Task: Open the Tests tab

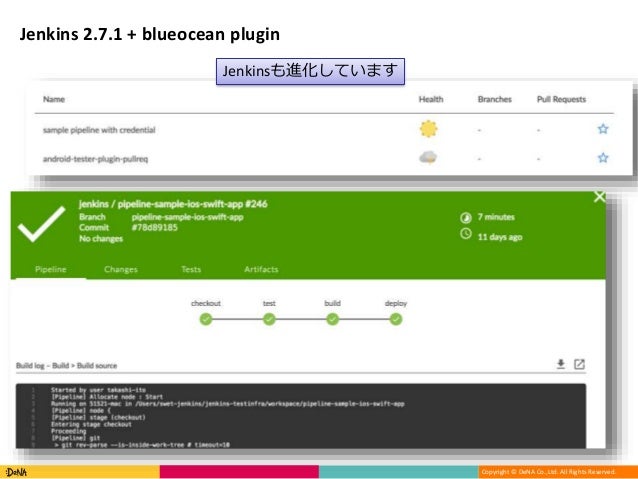Action: [x=191, y=269]
